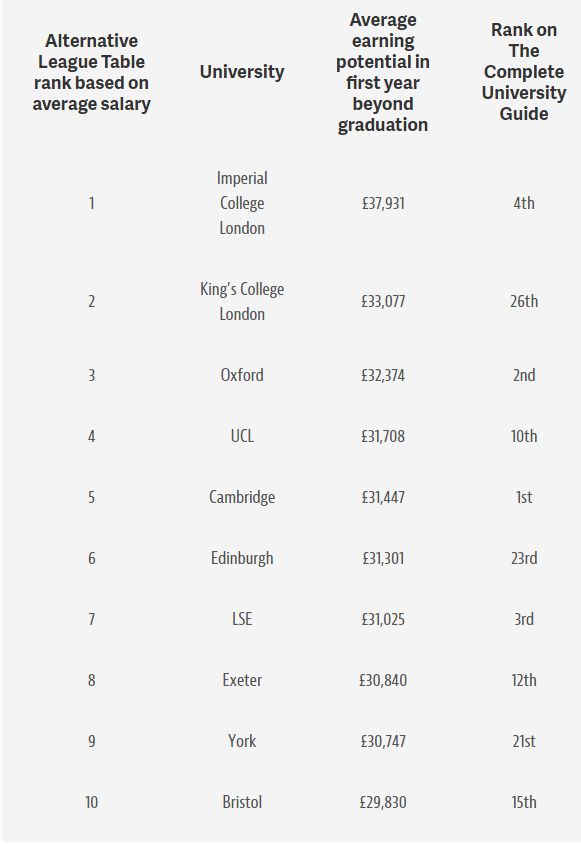Click the Average earning potential column header
Screen dimensions: 581x844
[x=383, y=72]
